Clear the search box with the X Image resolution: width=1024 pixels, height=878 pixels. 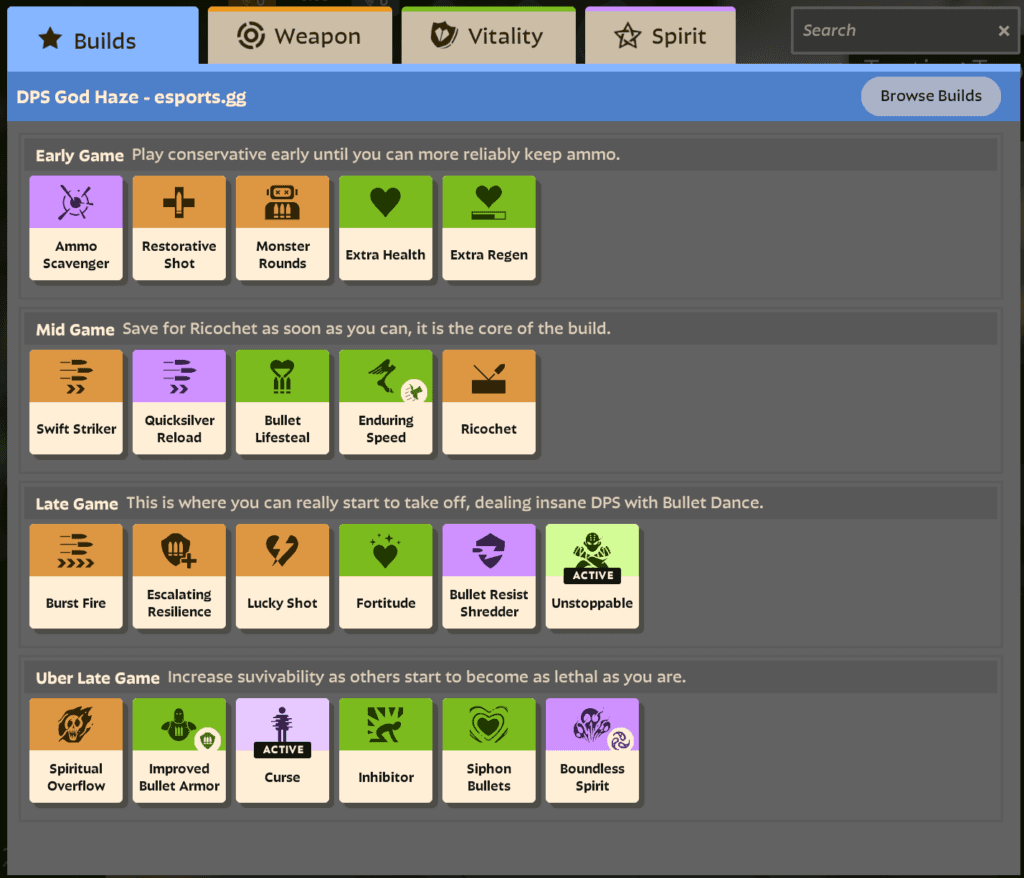[1003, 30]
